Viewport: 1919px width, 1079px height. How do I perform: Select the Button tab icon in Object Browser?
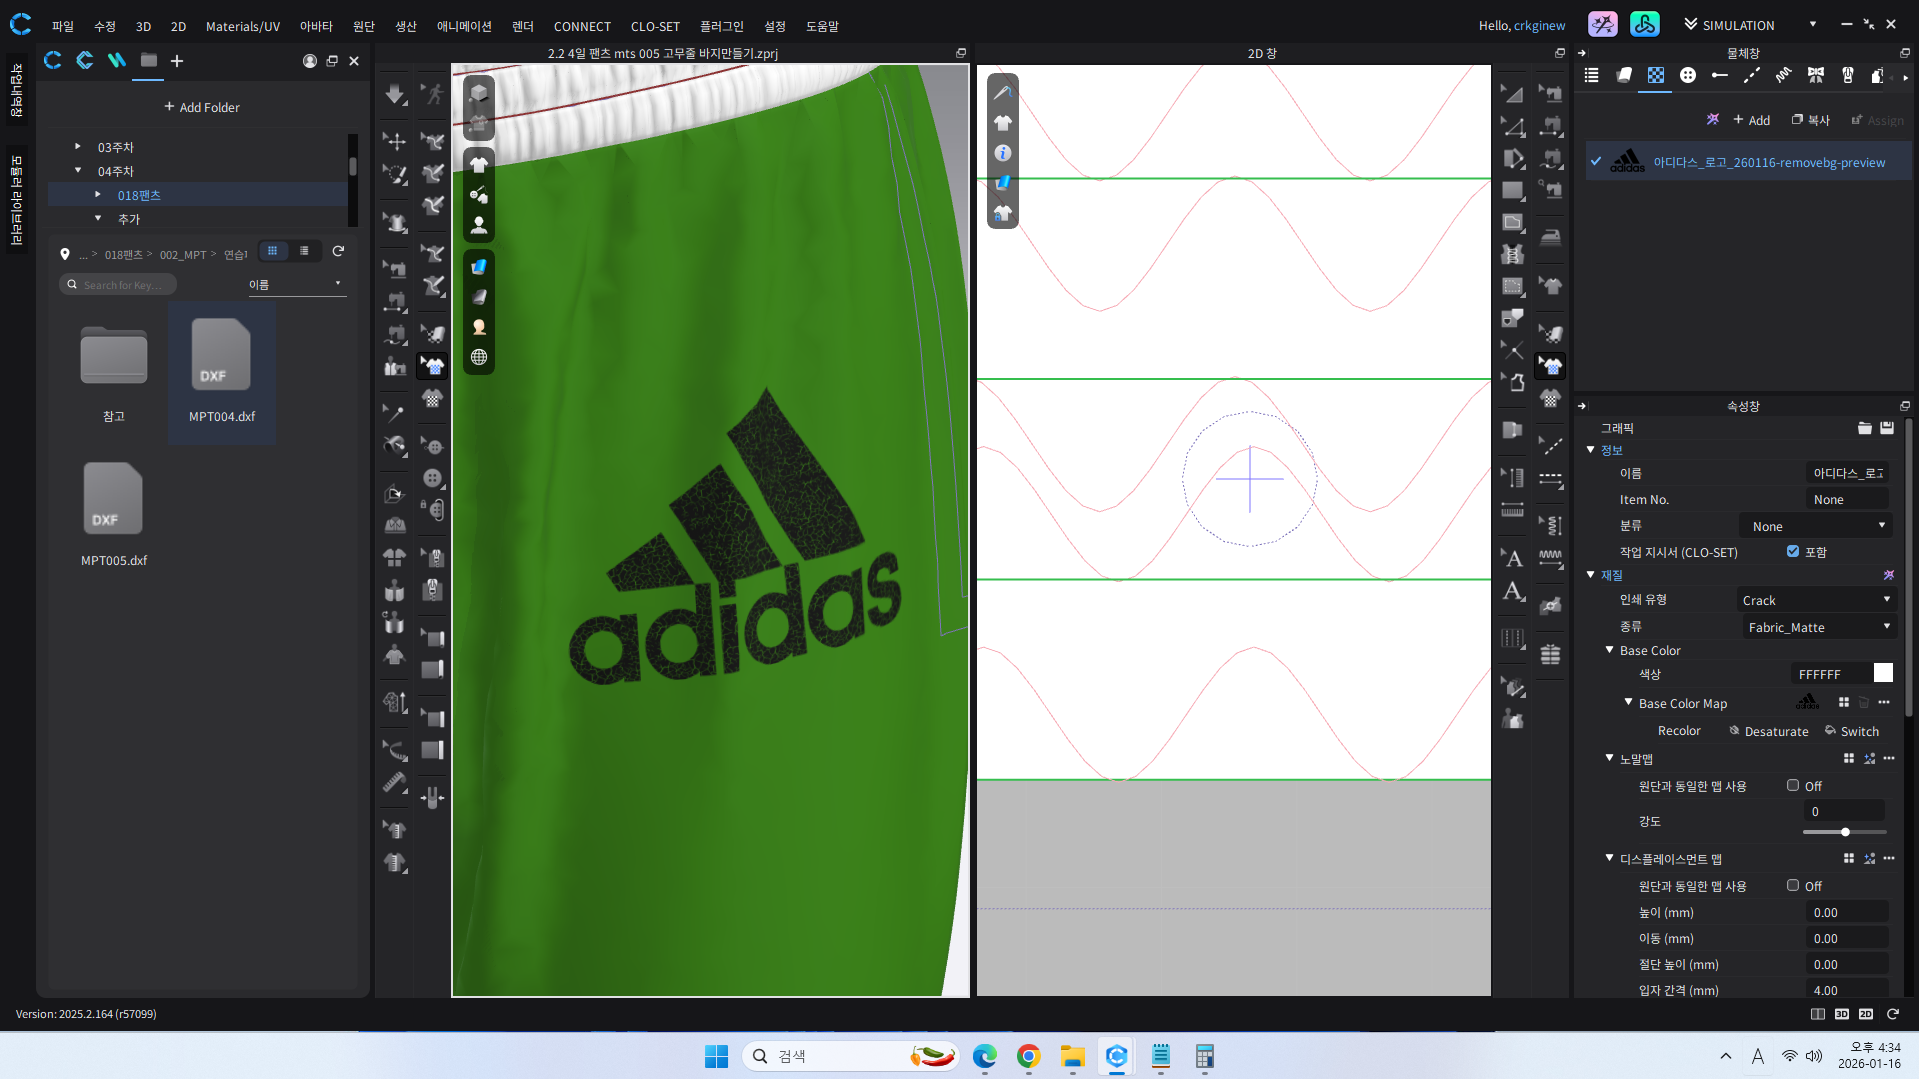[1687, 76]
